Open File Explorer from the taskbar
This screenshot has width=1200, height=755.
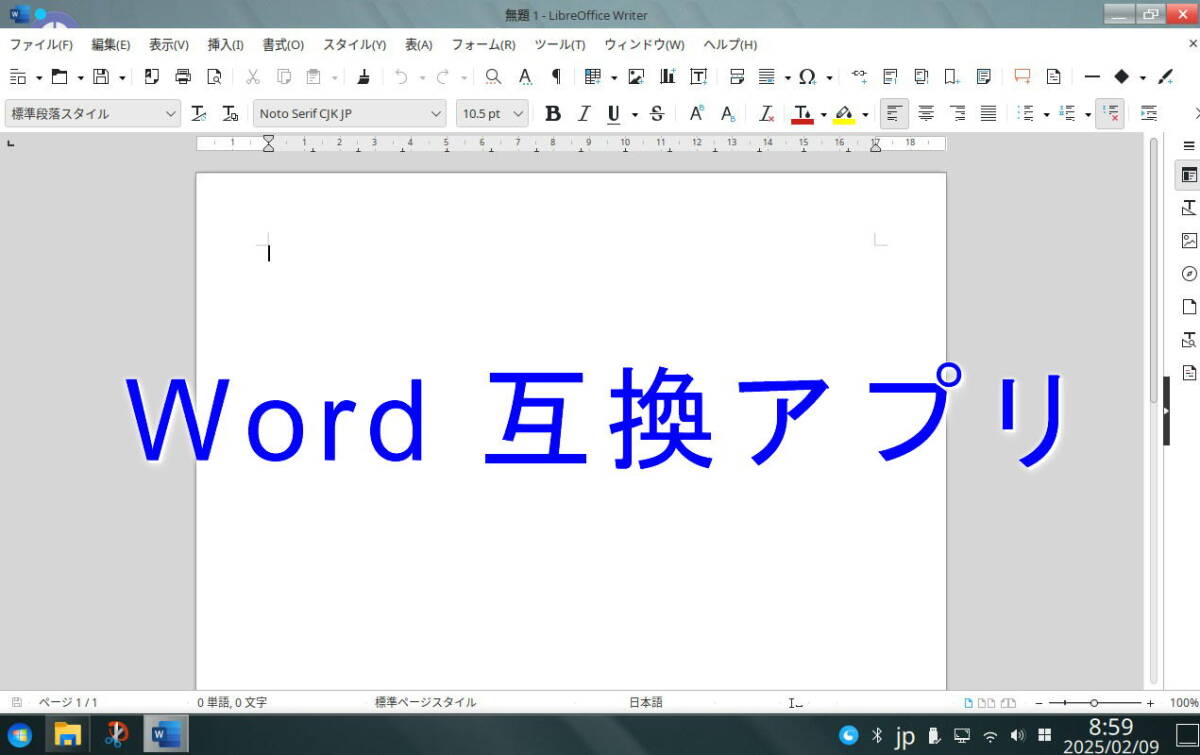67,735
